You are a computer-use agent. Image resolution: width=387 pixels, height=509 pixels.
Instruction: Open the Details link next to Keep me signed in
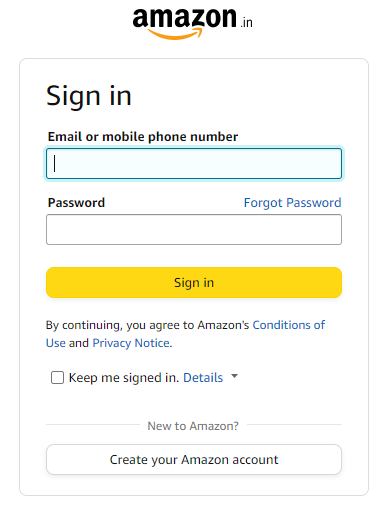[x=203, y=378]
